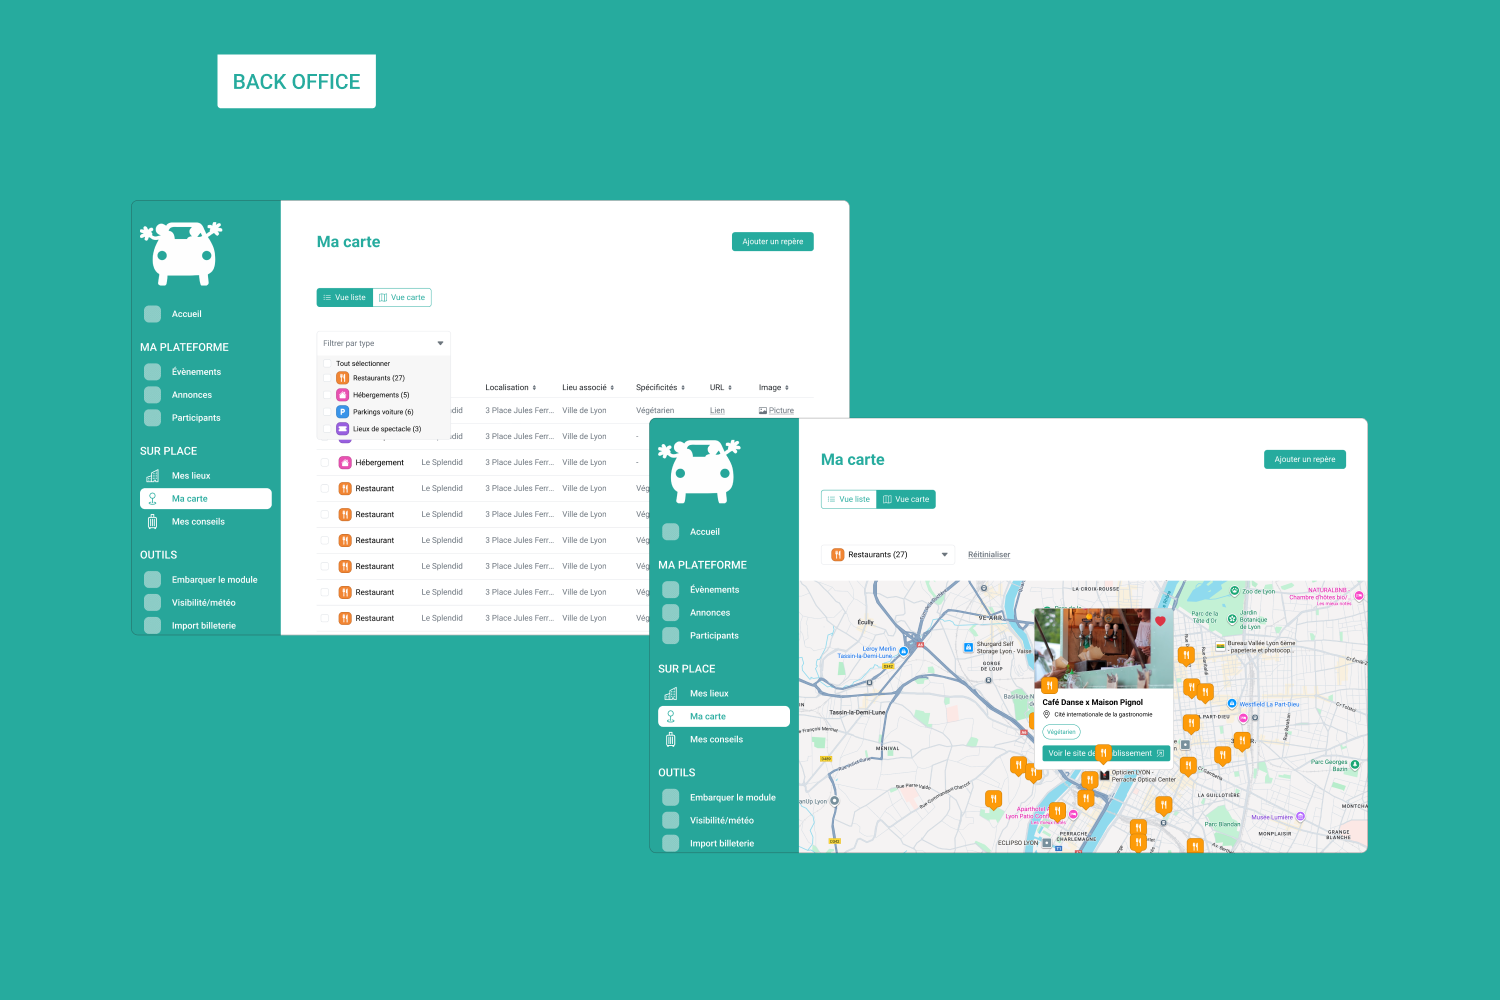Click the Zoo de Lyon map marker
The image size is (1500, 1000).
tap(1235, 591)
